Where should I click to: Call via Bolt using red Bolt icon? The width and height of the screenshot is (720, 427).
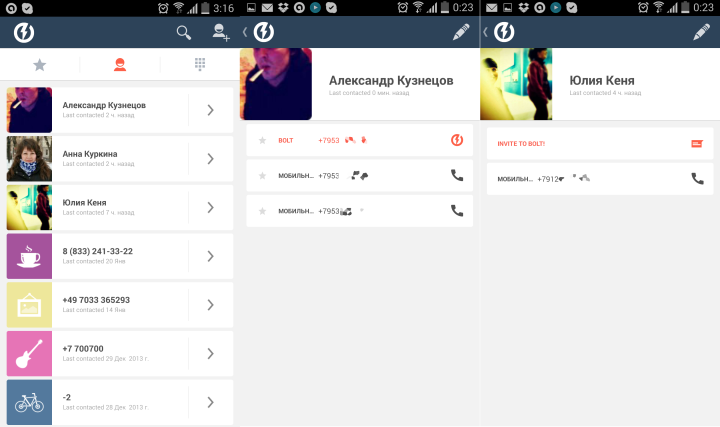click(x=457, y=140)
